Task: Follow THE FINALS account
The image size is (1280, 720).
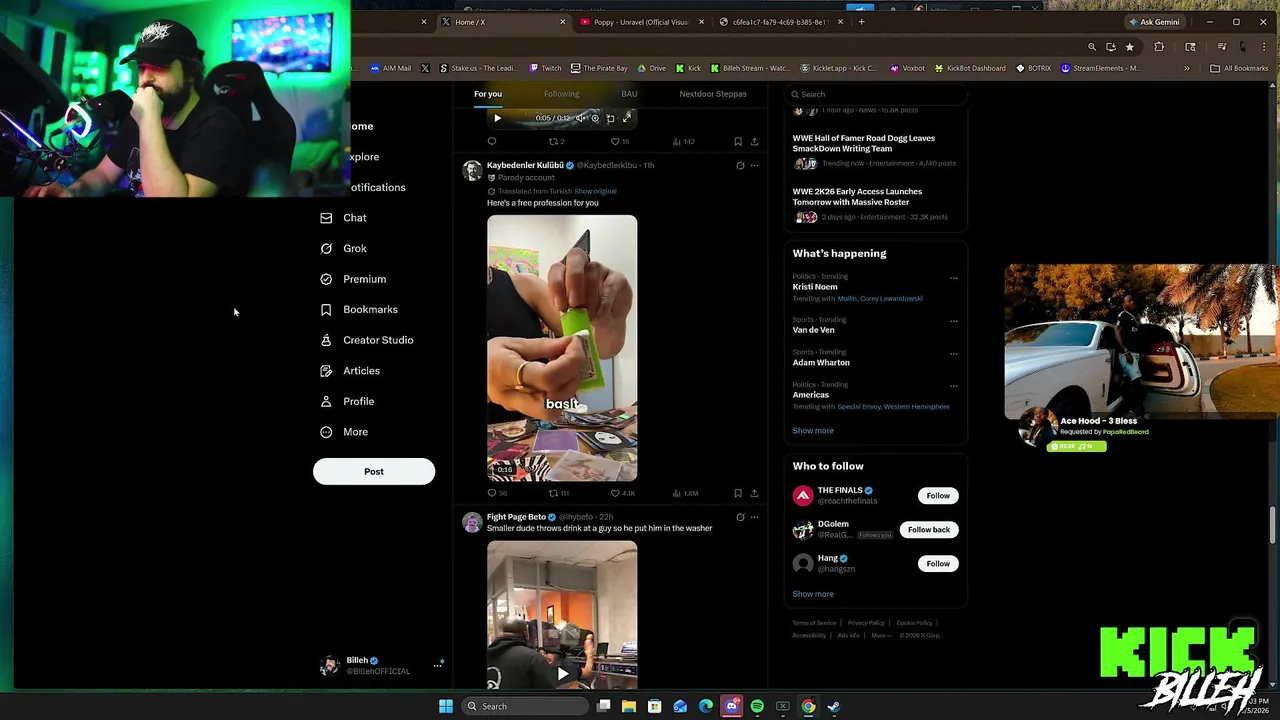Action: [x=938, y=496]
